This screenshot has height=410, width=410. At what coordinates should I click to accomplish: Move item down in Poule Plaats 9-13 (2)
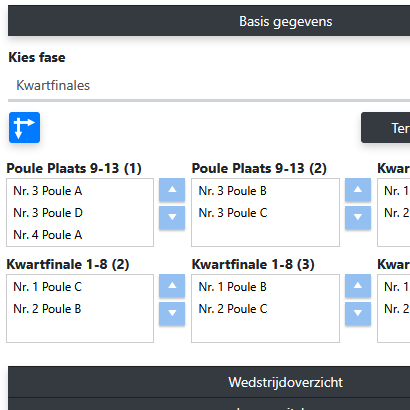(358, 217)
